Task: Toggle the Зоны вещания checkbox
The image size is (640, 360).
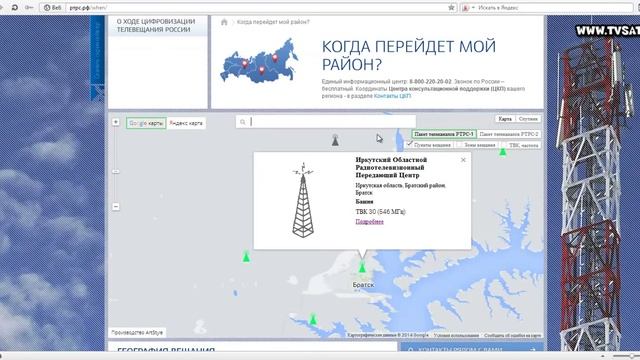Action: click(459, 144)
